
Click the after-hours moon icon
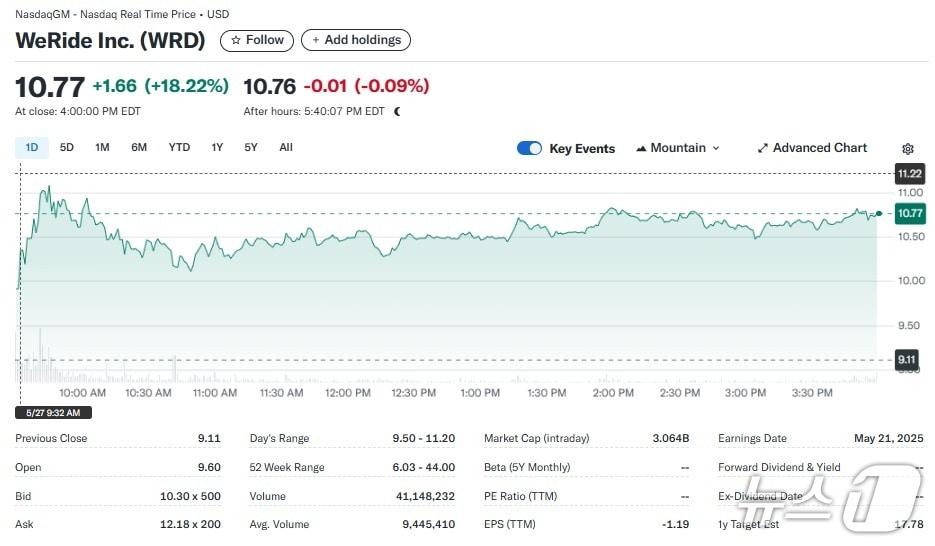(397, 112)
